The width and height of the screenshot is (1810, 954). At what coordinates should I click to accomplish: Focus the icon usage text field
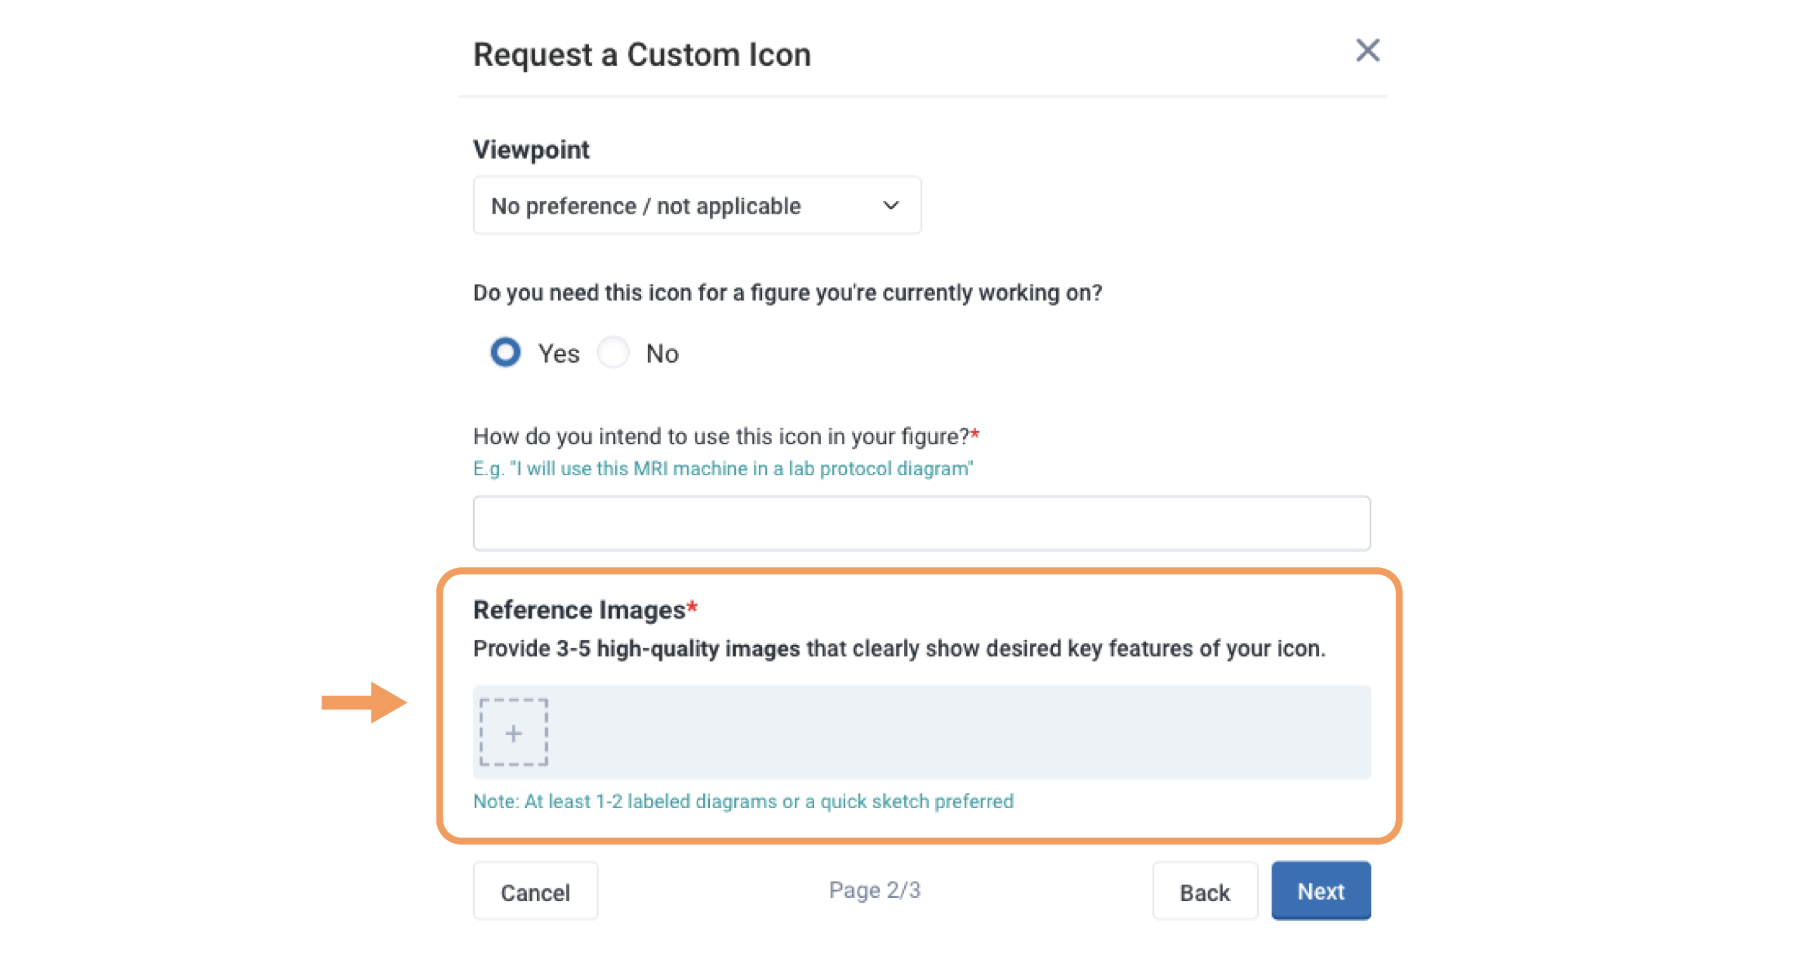[x=921, y=523]
